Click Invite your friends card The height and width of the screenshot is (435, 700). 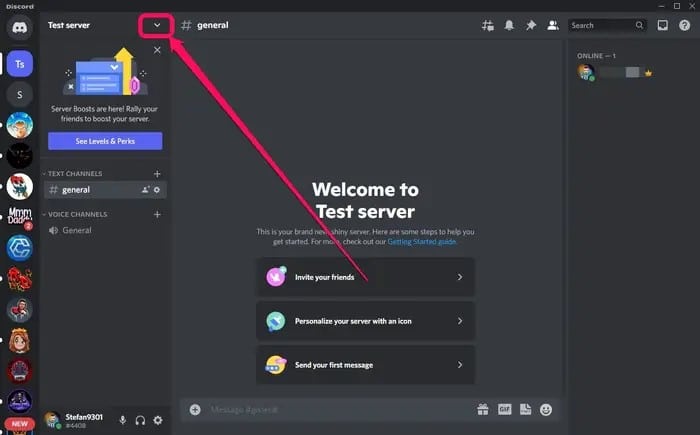365,277
